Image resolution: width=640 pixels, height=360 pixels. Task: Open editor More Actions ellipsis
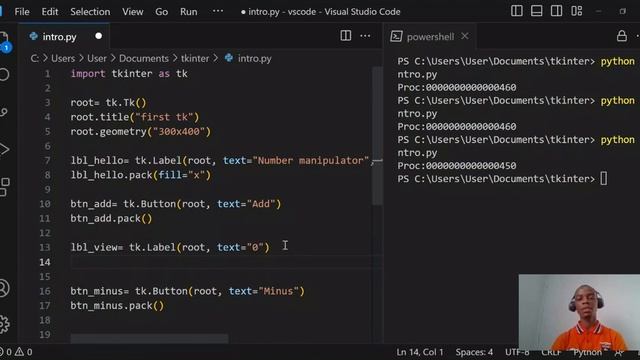point(365,36)
